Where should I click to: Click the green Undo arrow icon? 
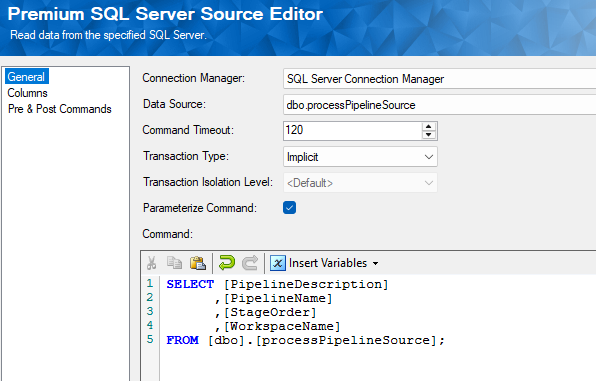[x=227, y=263]
